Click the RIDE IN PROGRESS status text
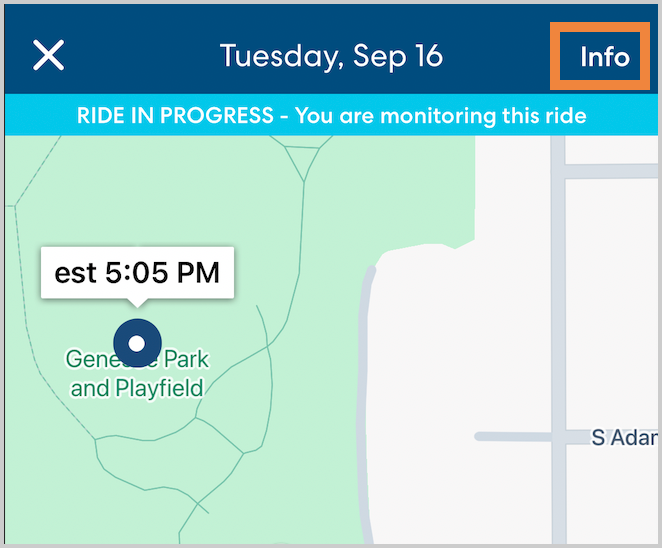This screenshot has height=548, width=662. 177,116
